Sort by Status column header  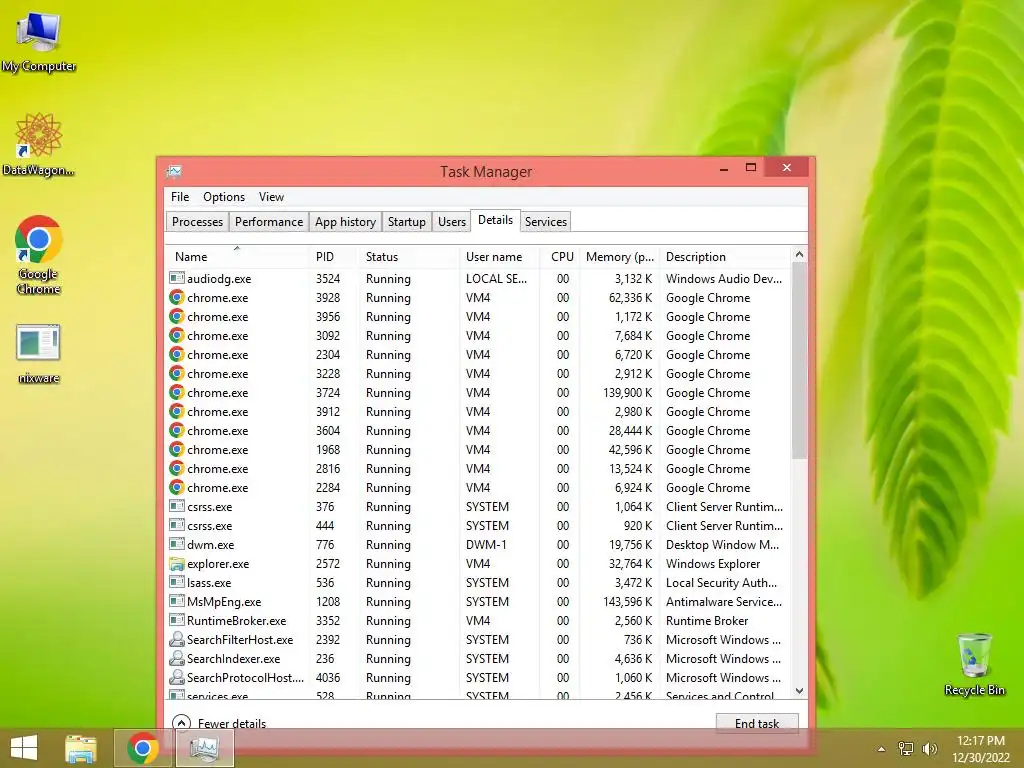409,257
